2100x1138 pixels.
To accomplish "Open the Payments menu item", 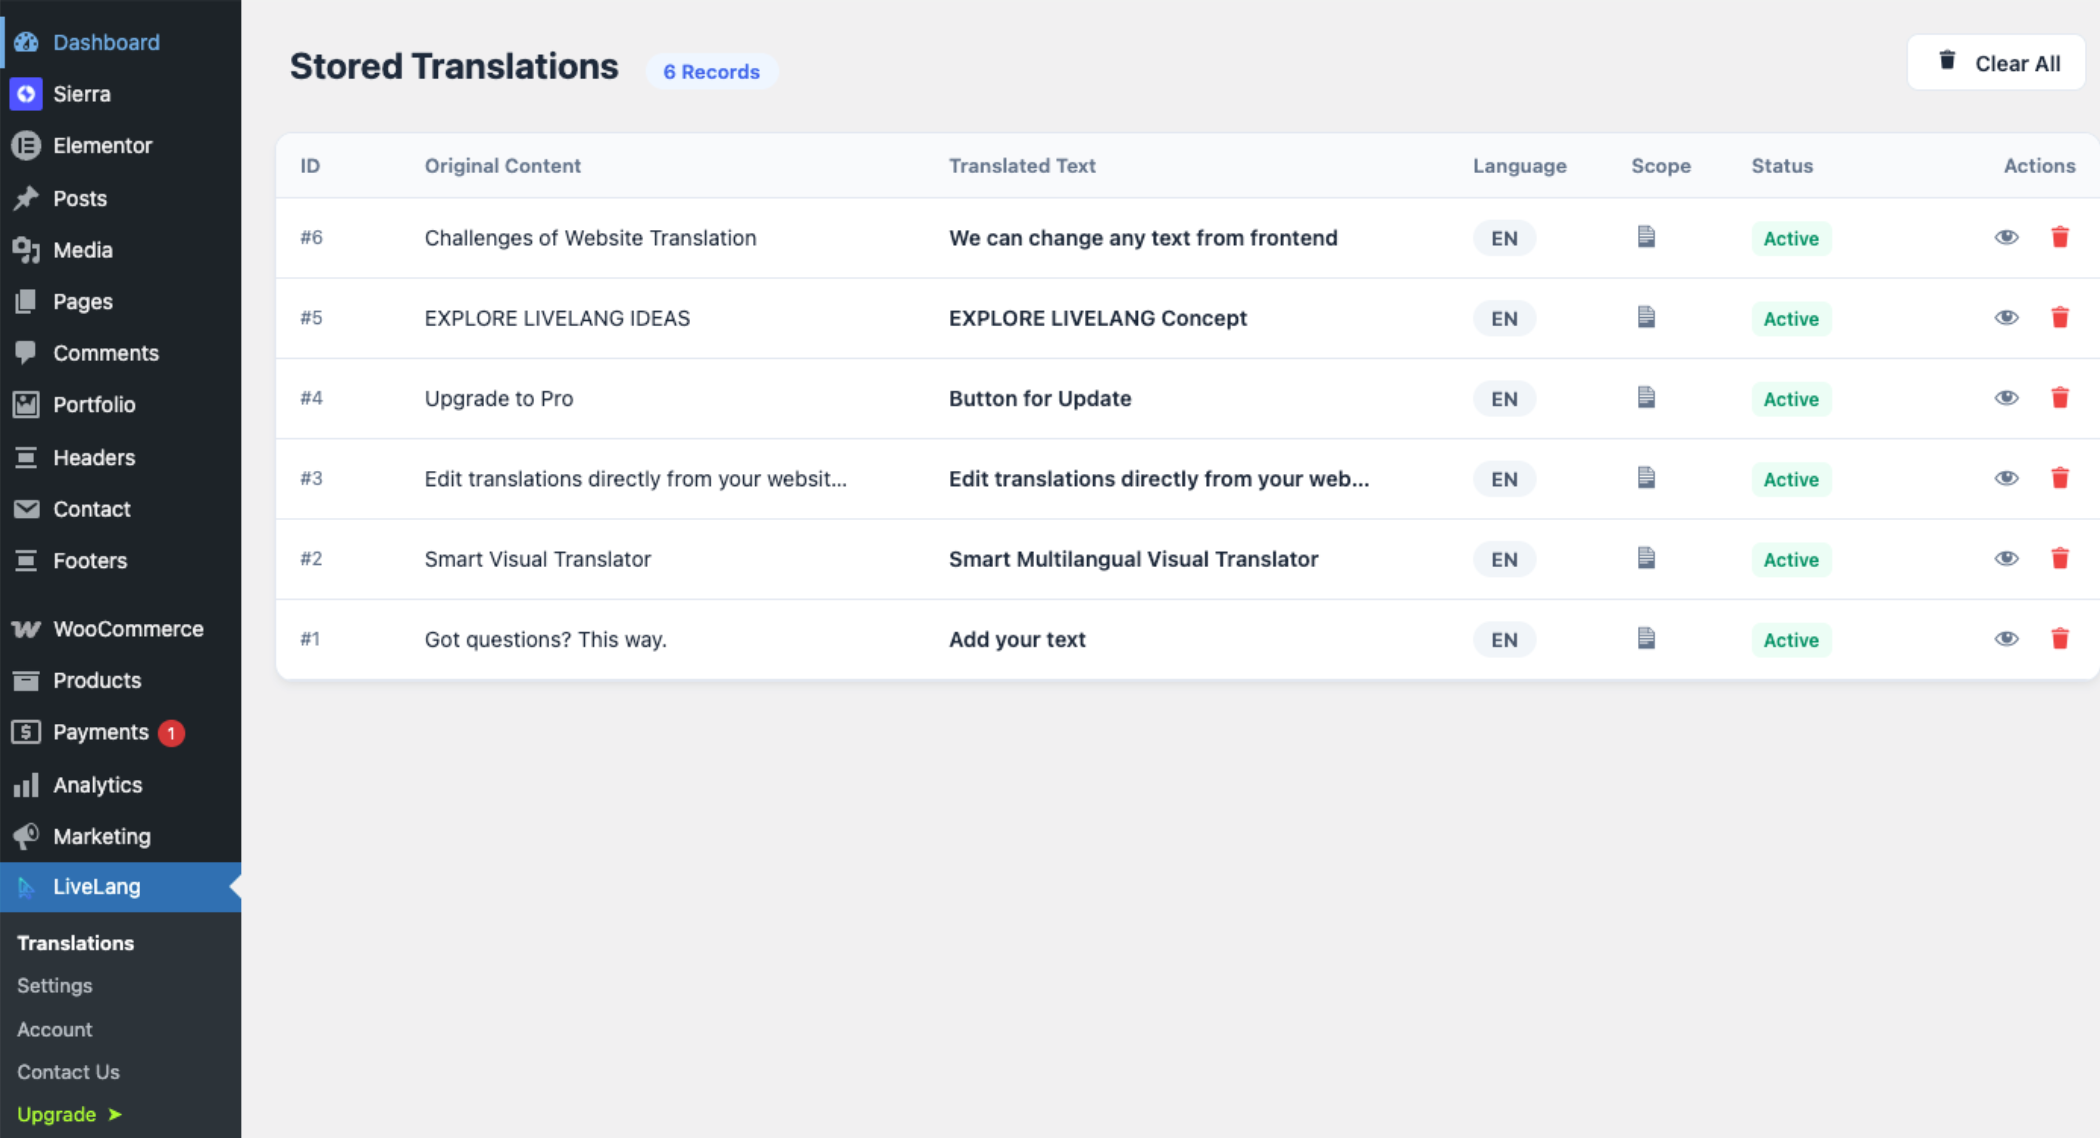I will 120,732.
